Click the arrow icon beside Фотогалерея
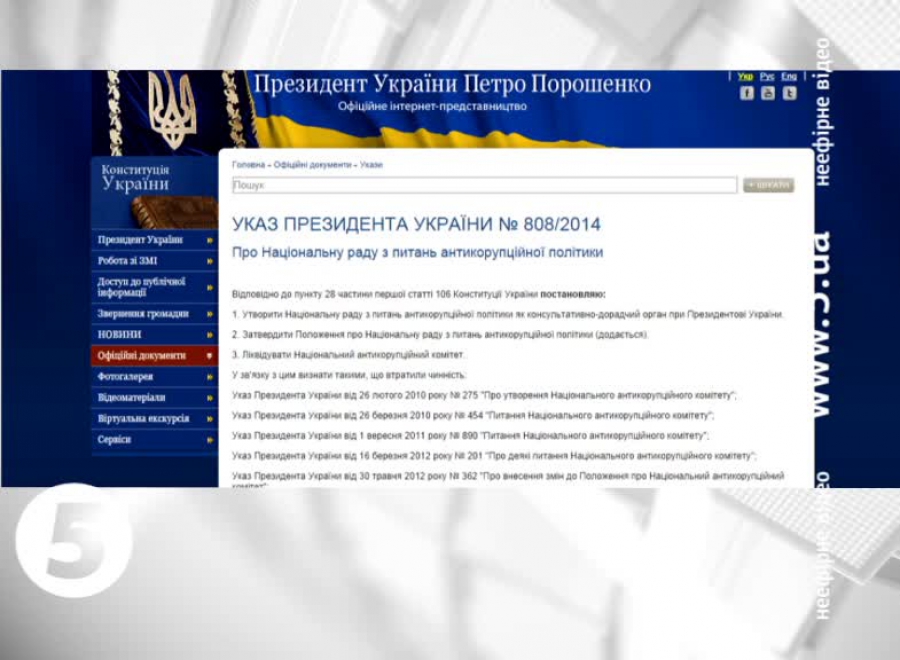The width and height of the screenshot is (900, 660). [x=210, y=377]
